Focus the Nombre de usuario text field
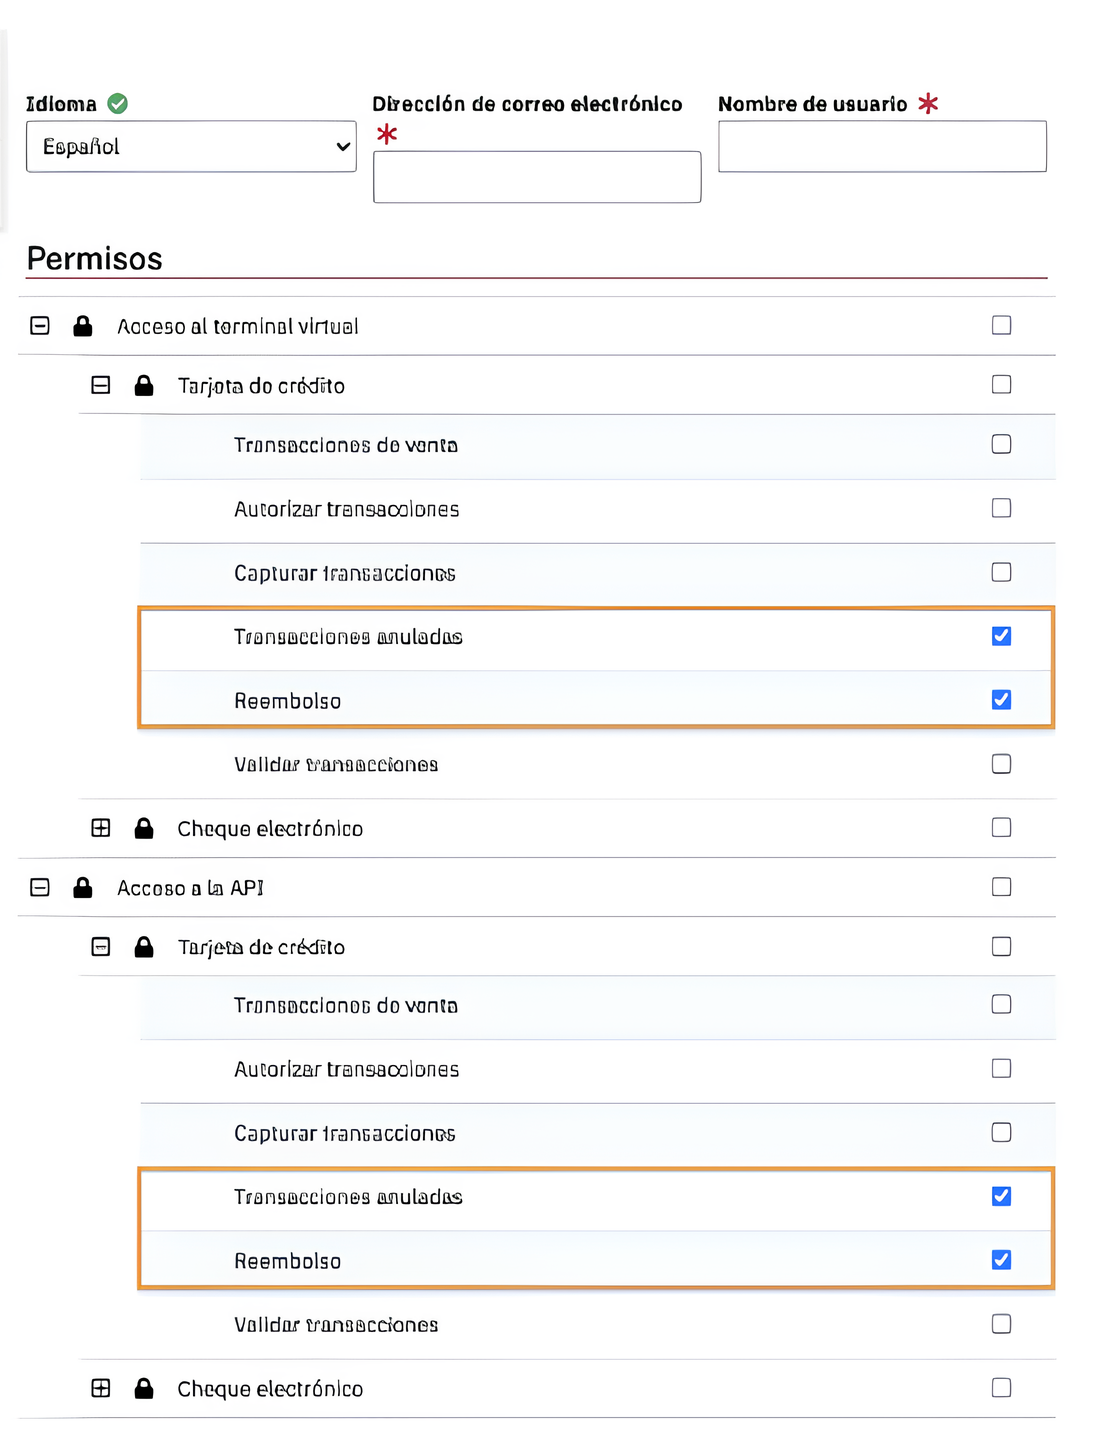The image size is (1096, 1444). pos(882,147)
